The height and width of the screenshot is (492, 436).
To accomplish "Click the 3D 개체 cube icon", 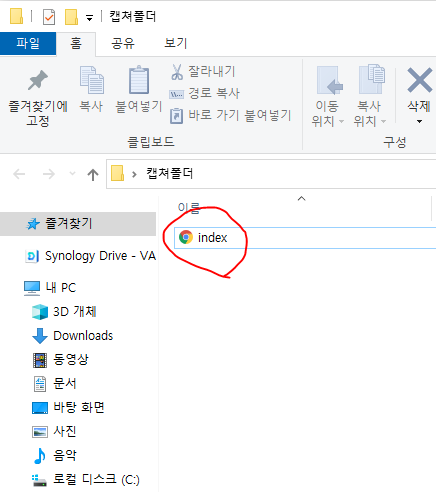I will 40,312.
